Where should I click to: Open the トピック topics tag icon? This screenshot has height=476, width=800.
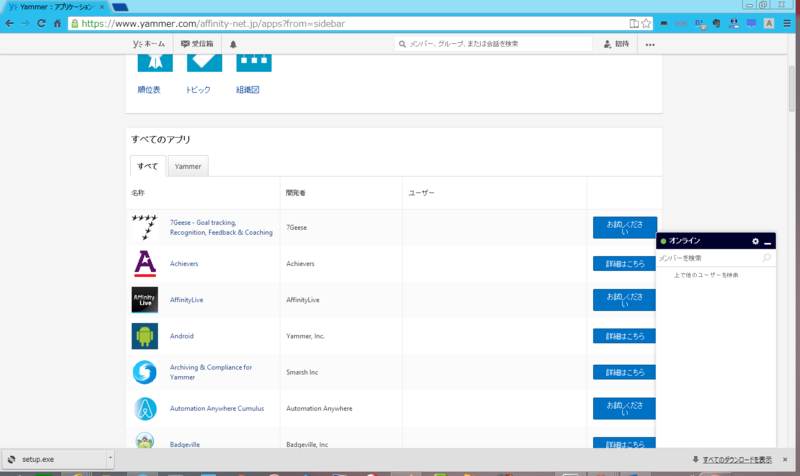point(204,63)
